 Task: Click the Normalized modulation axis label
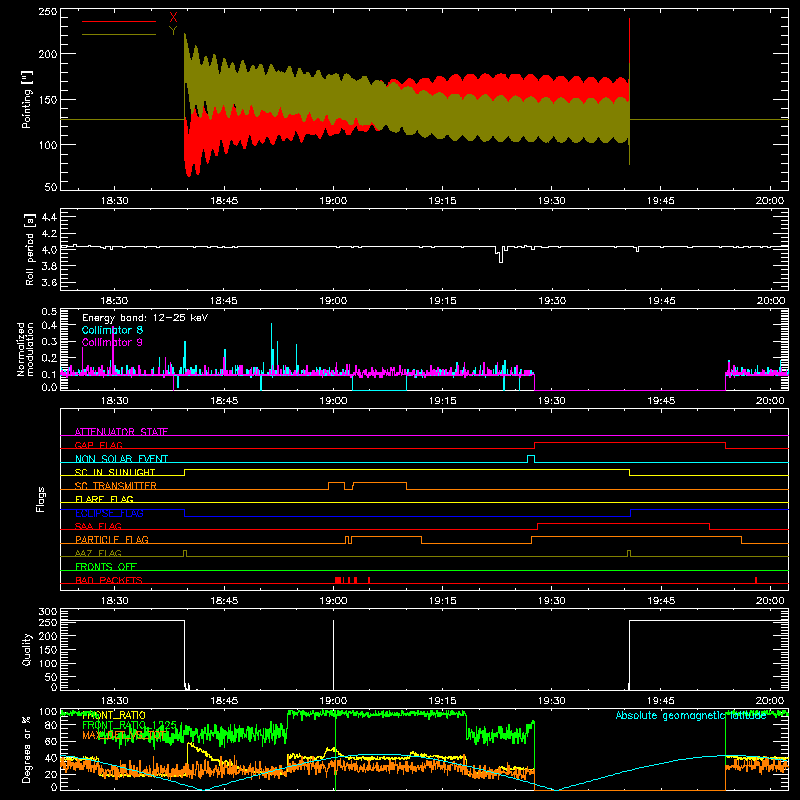click(25, 349)
